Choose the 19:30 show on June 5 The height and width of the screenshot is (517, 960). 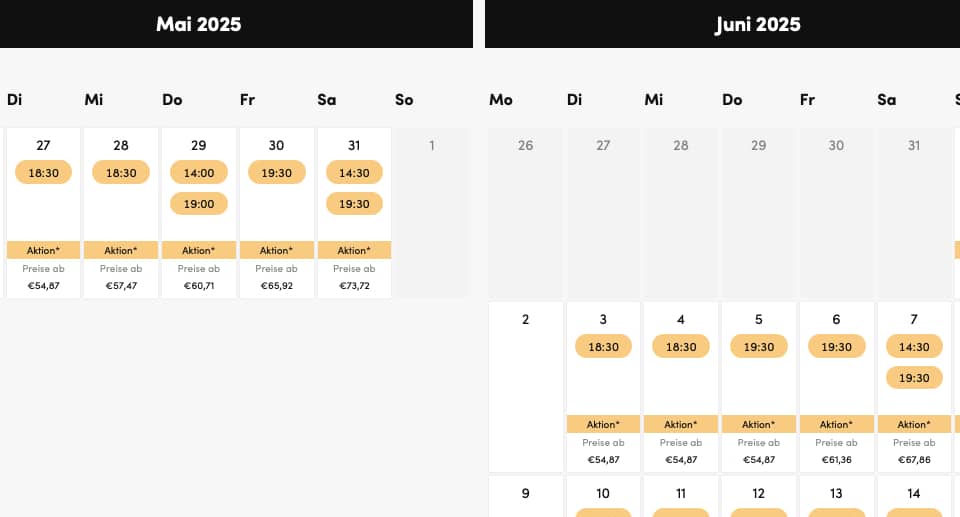pos(759,347)
